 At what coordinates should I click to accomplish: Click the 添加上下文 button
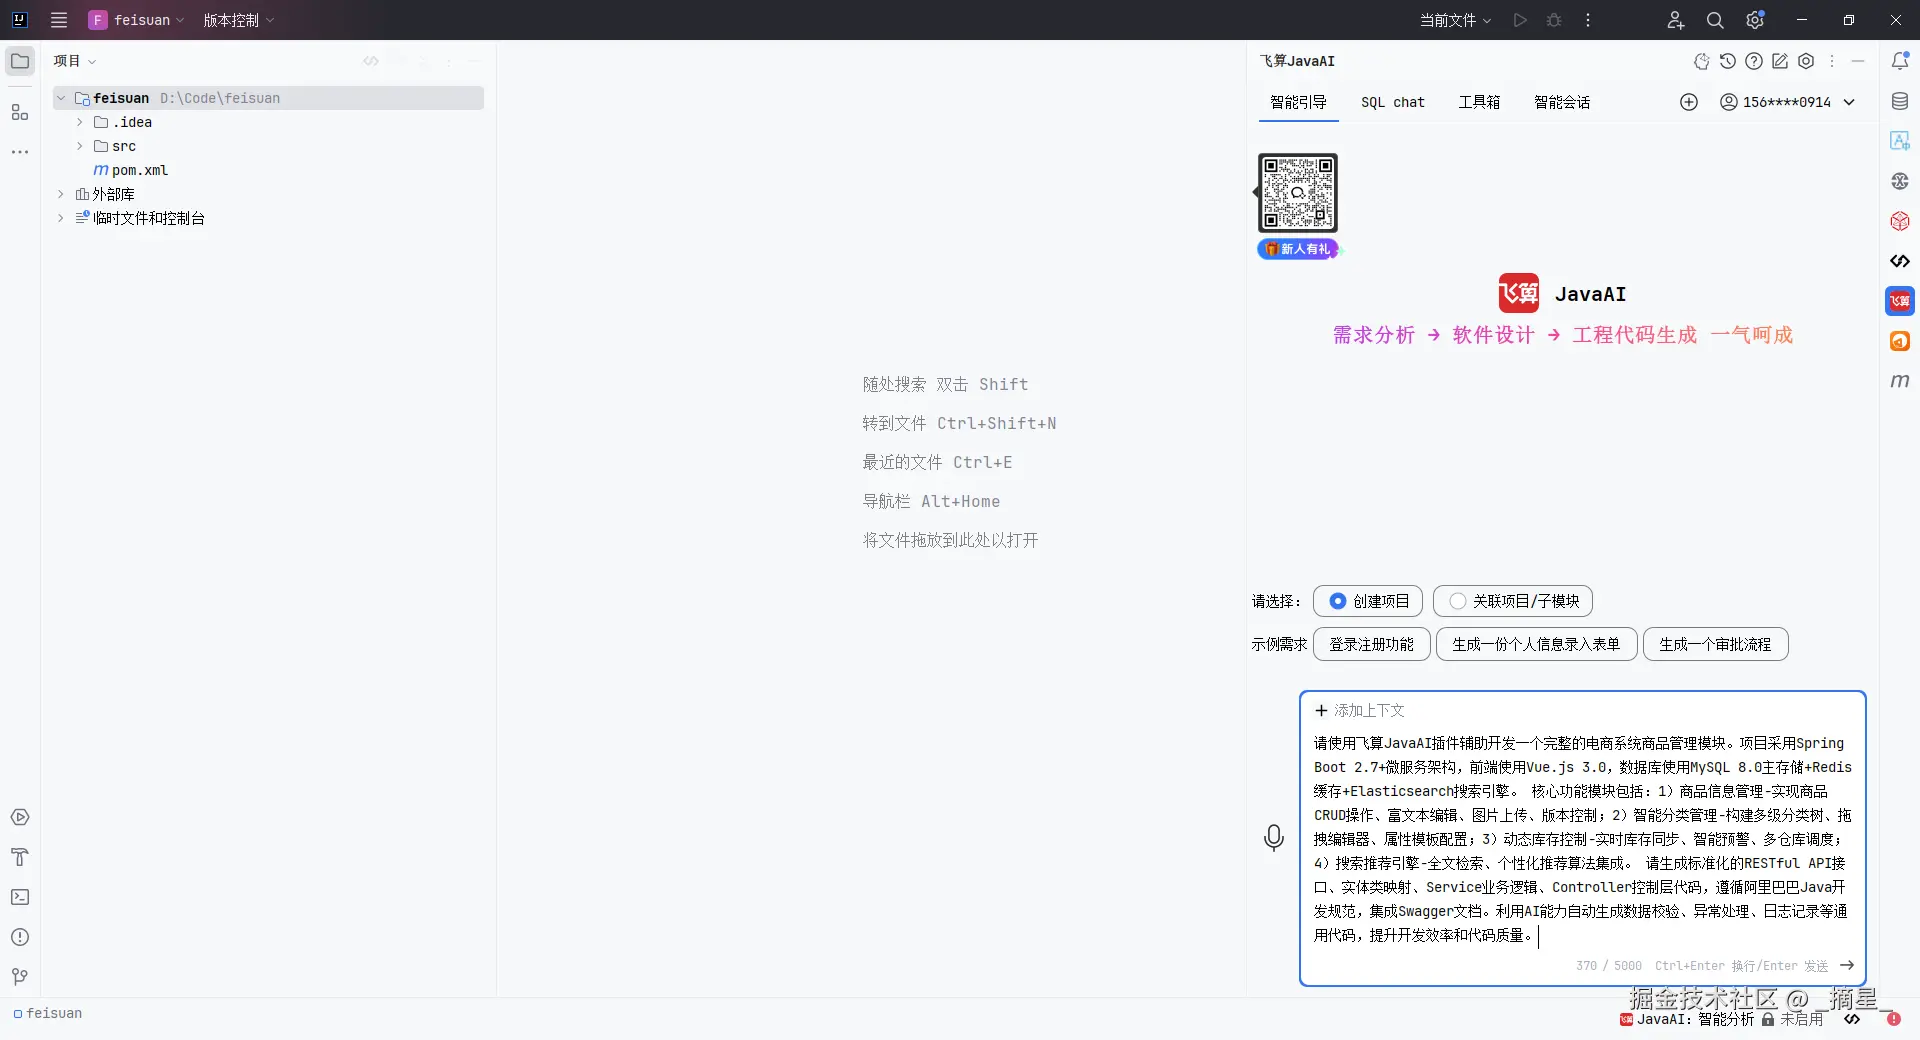[1360, 710]
